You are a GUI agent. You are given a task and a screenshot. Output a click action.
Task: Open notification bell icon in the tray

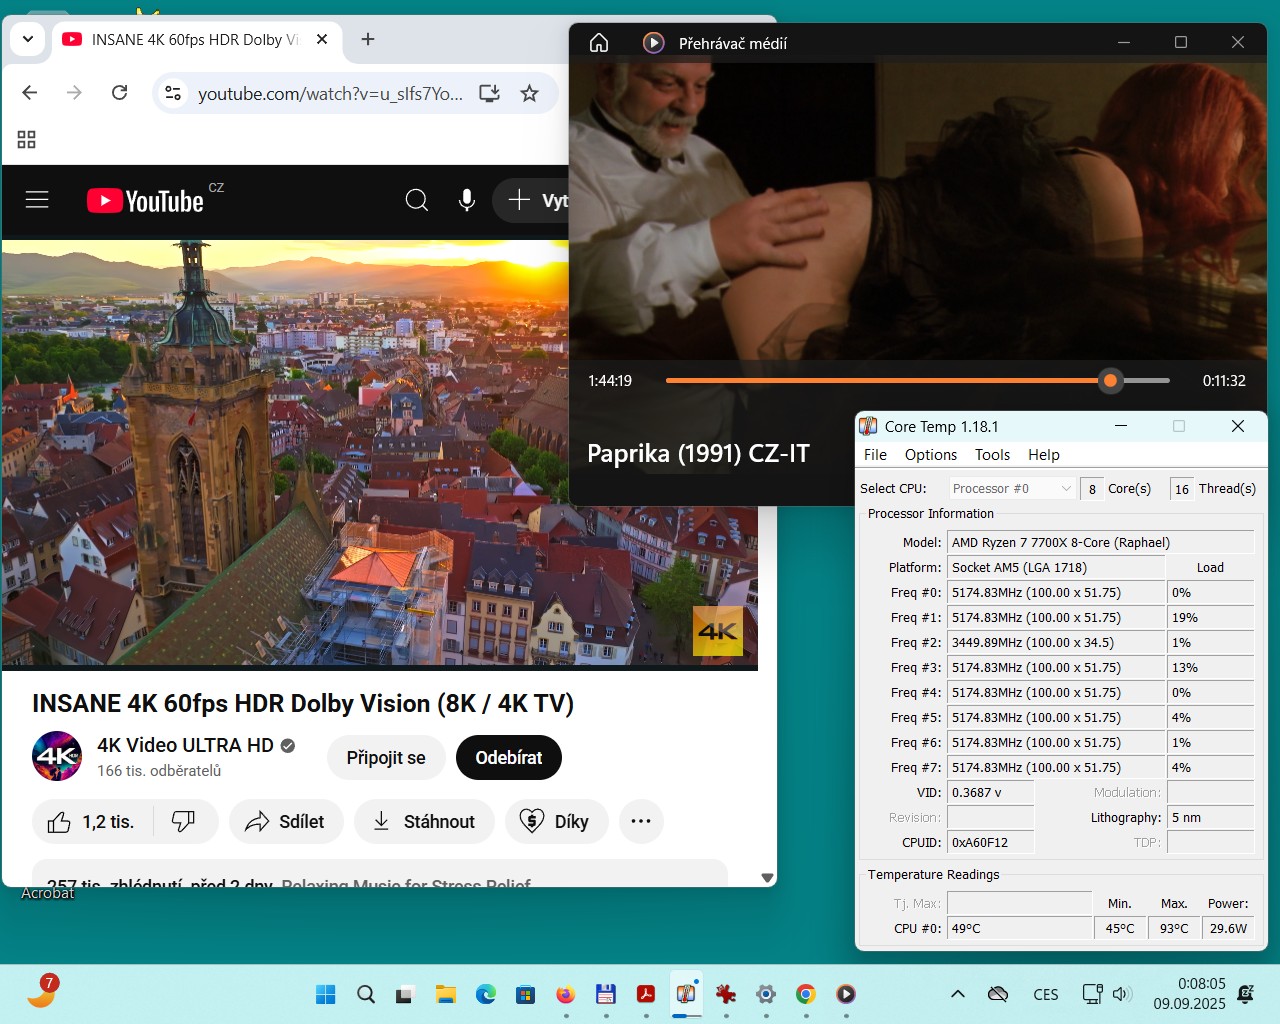click(x=1246, y=994)
